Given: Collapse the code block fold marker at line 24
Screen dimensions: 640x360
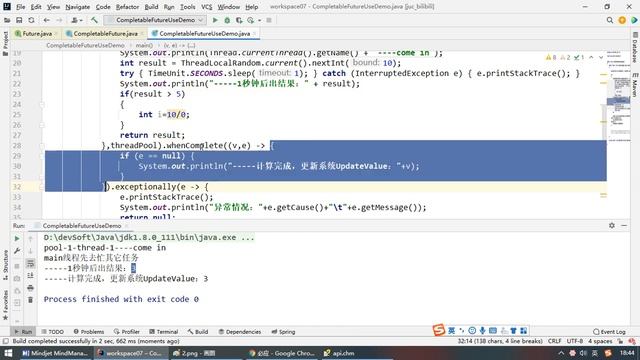Looking at the screenshot, I should click(42, 104).
